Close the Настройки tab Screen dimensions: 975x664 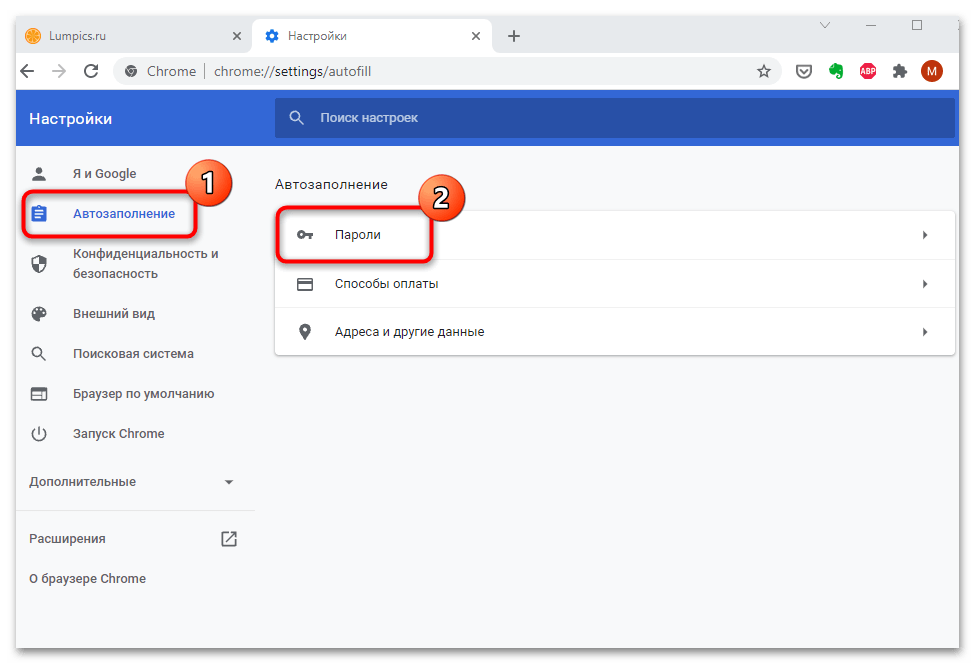pyautogui.click(x=476, y=36)
